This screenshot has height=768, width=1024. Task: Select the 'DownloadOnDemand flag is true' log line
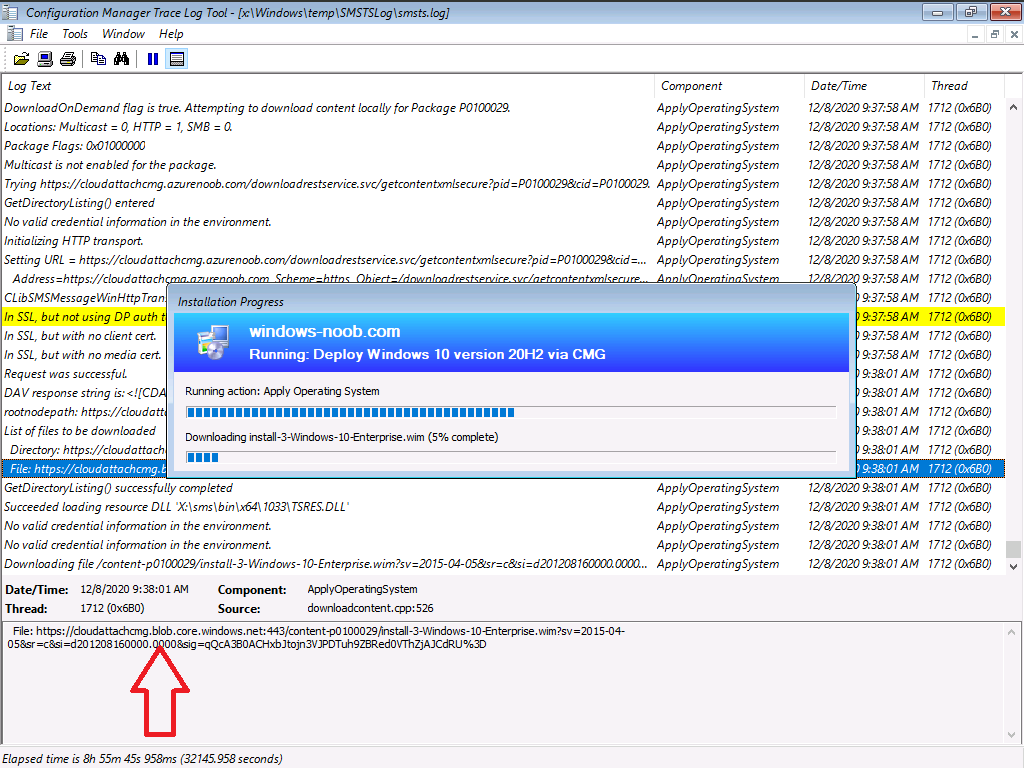coord(503,108)
